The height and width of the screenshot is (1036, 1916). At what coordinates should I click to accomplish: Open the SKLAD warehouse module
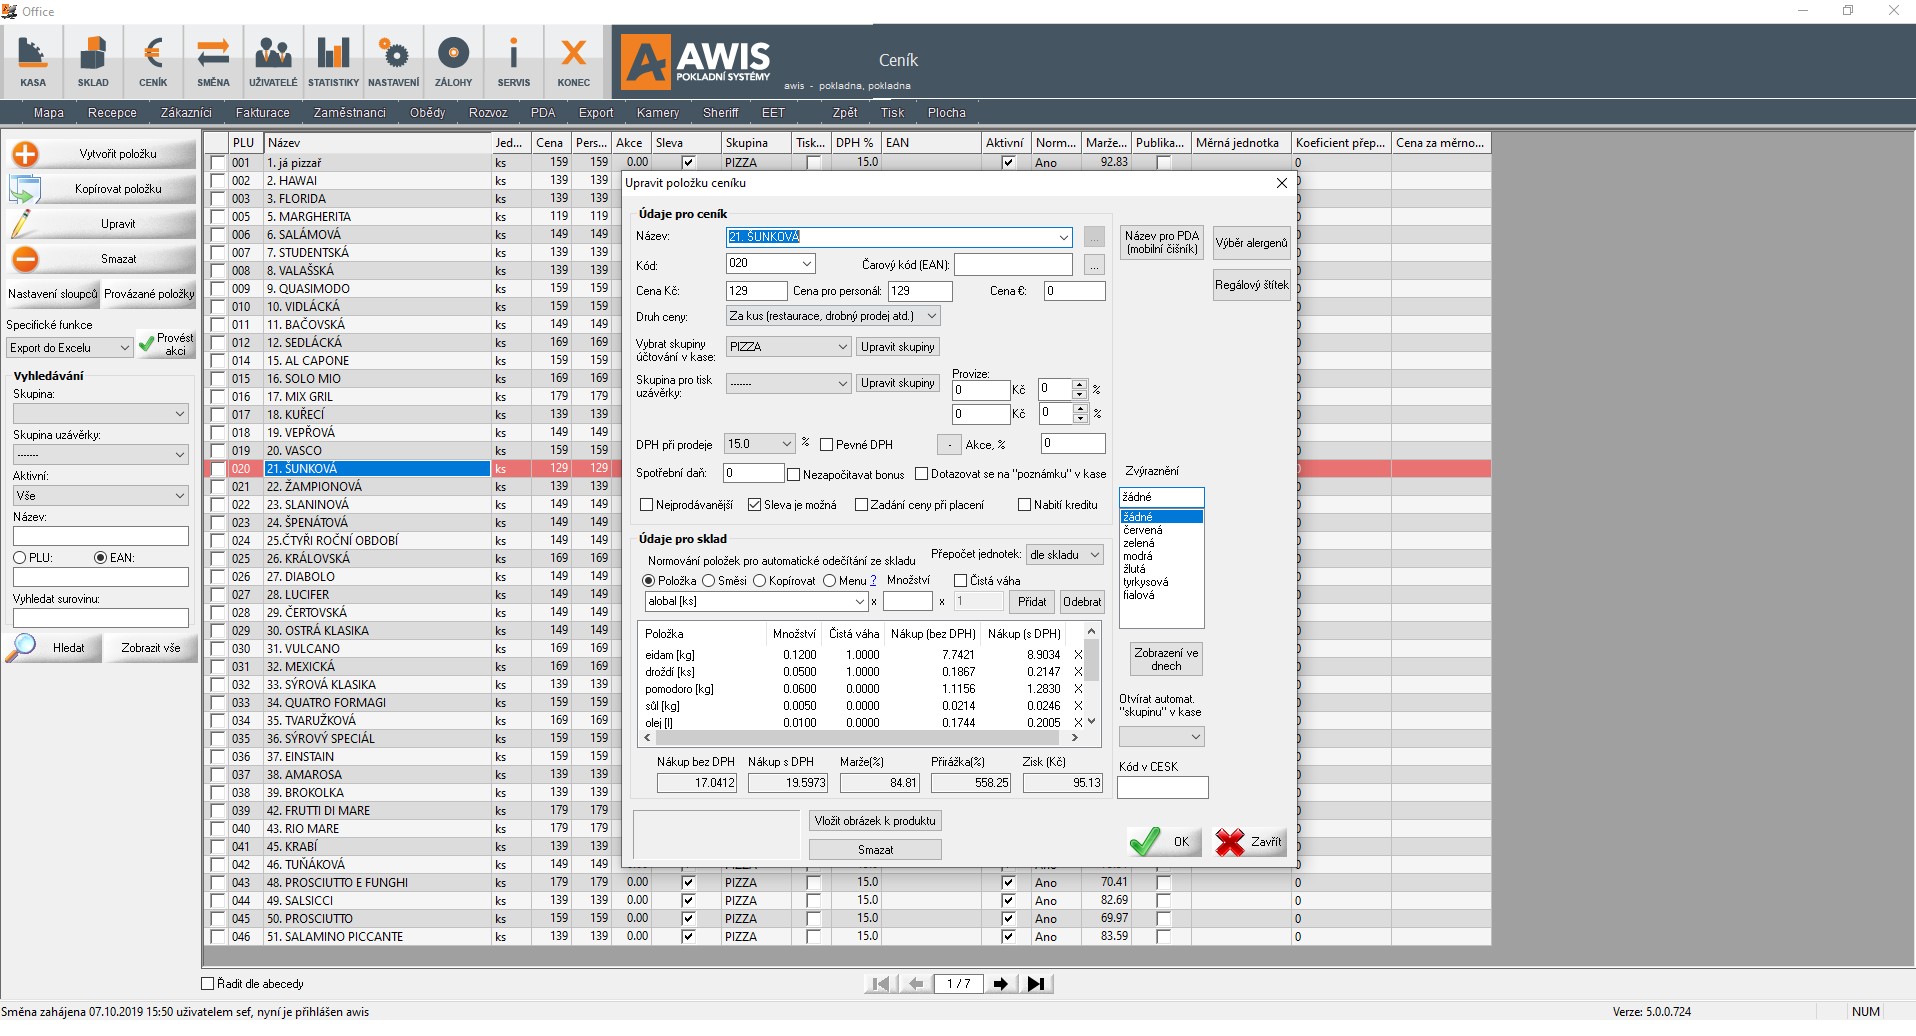point(93,61)
